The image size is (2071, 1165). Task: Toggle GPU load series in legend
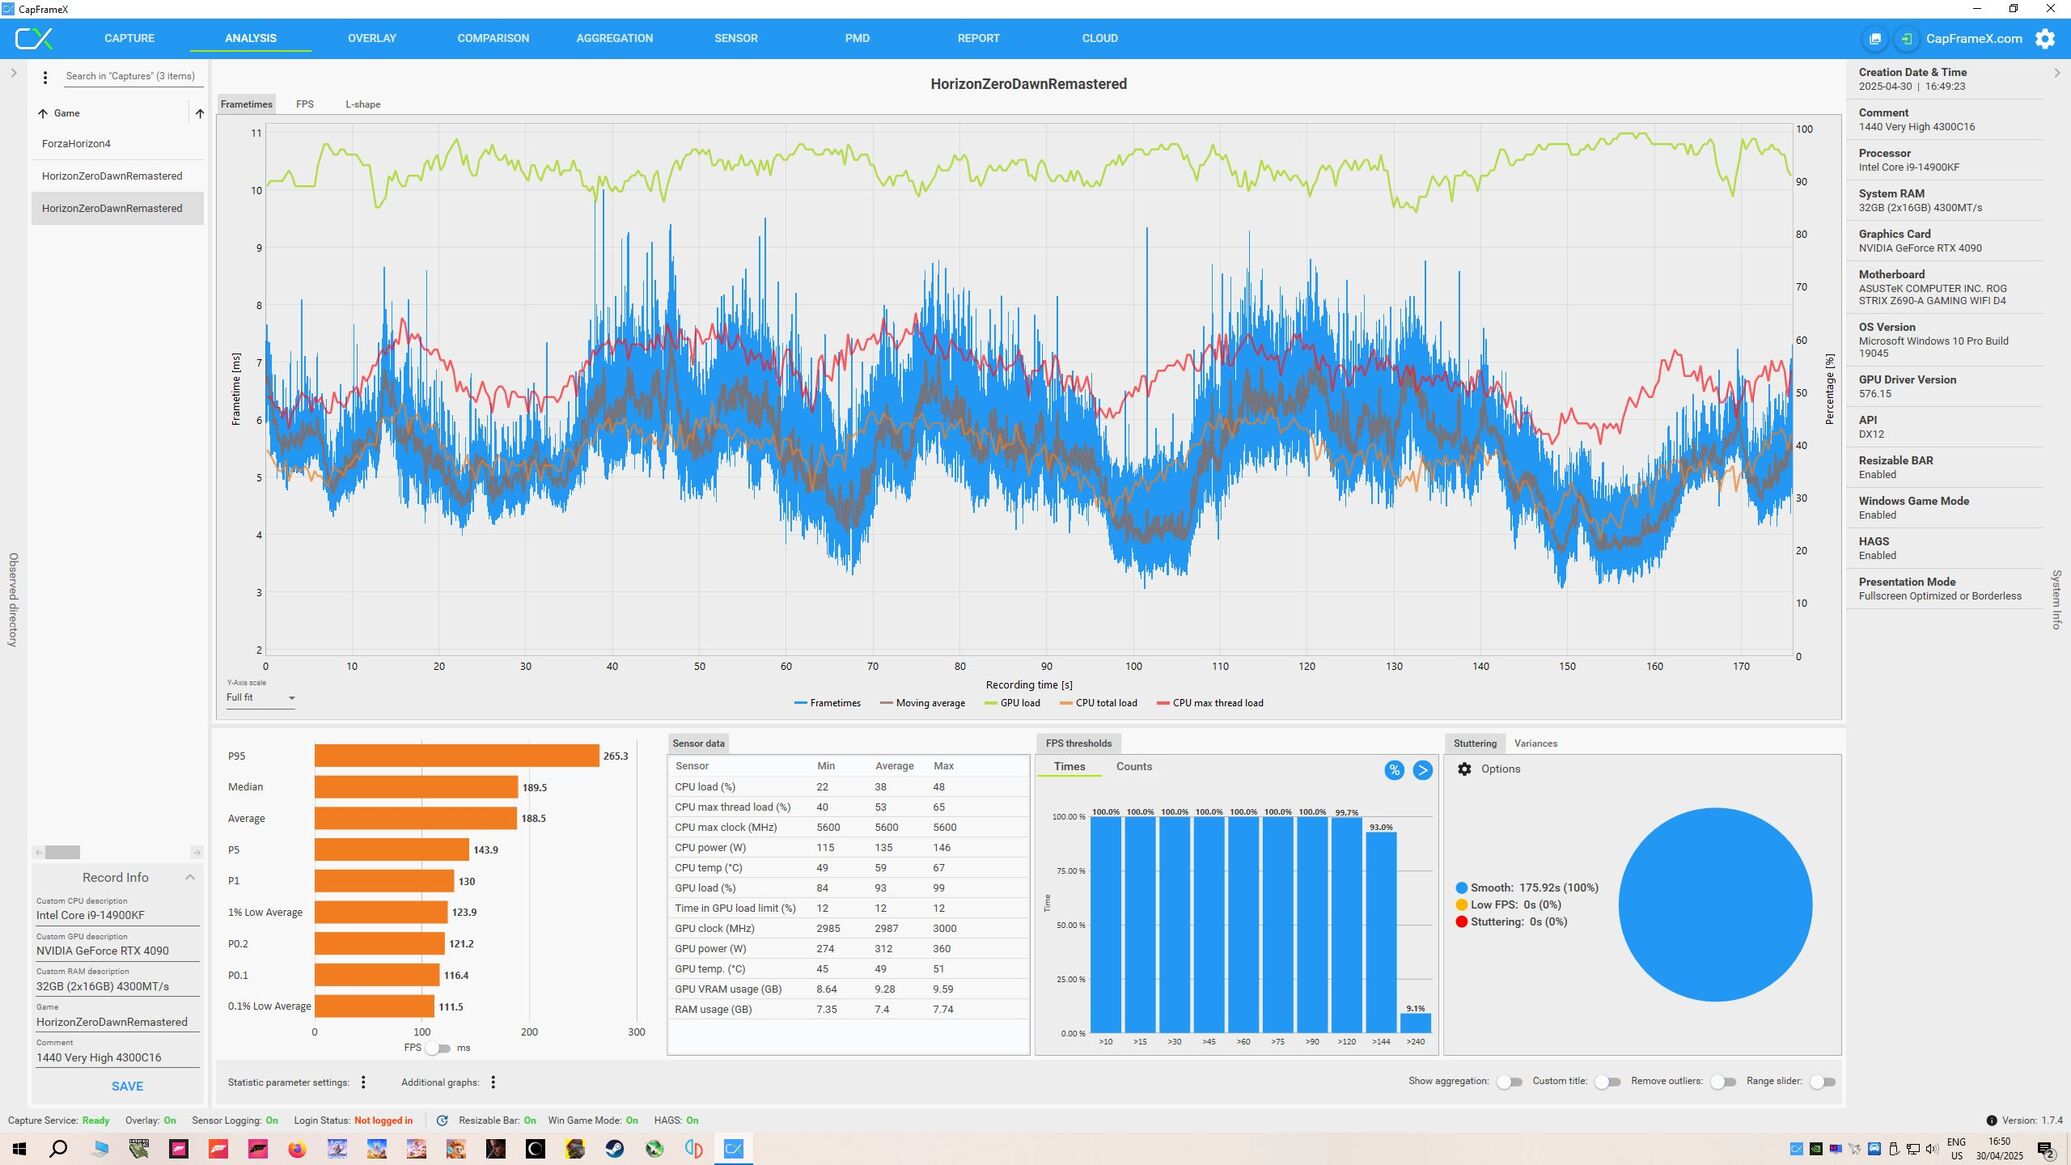coord(1012,704)
